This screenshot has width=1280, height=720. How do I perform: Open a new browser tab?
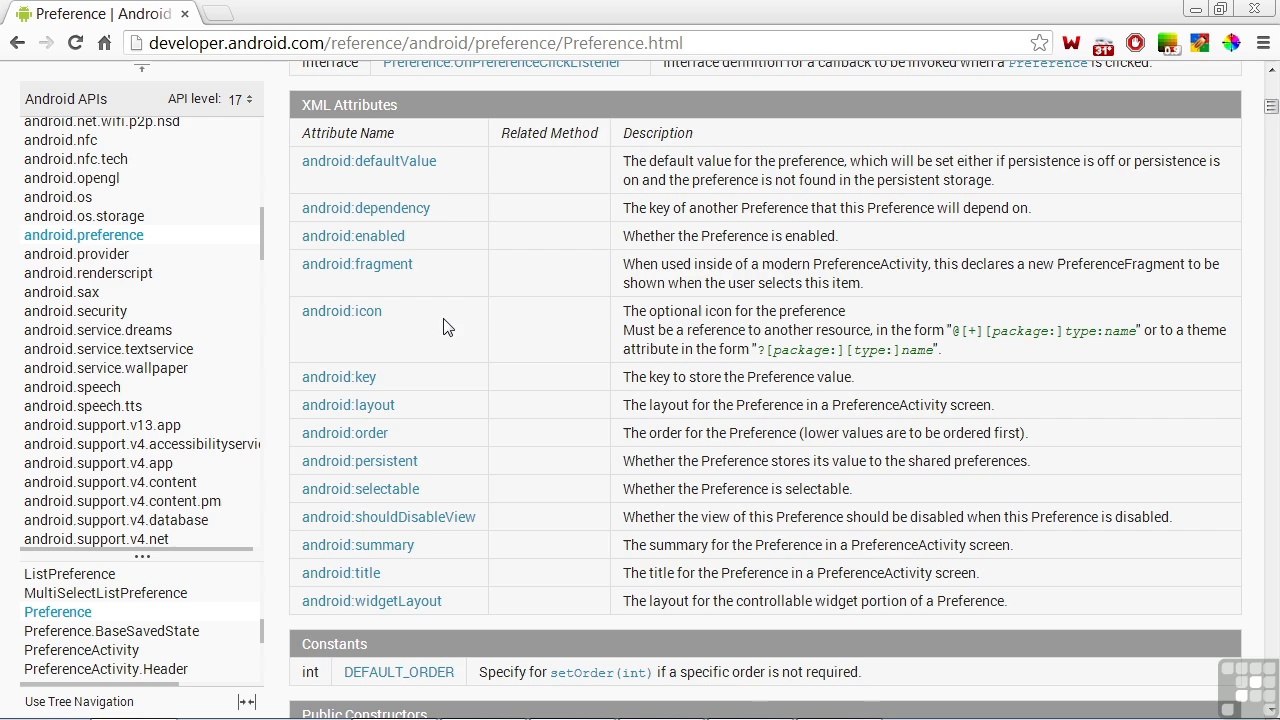click(218, 13)
